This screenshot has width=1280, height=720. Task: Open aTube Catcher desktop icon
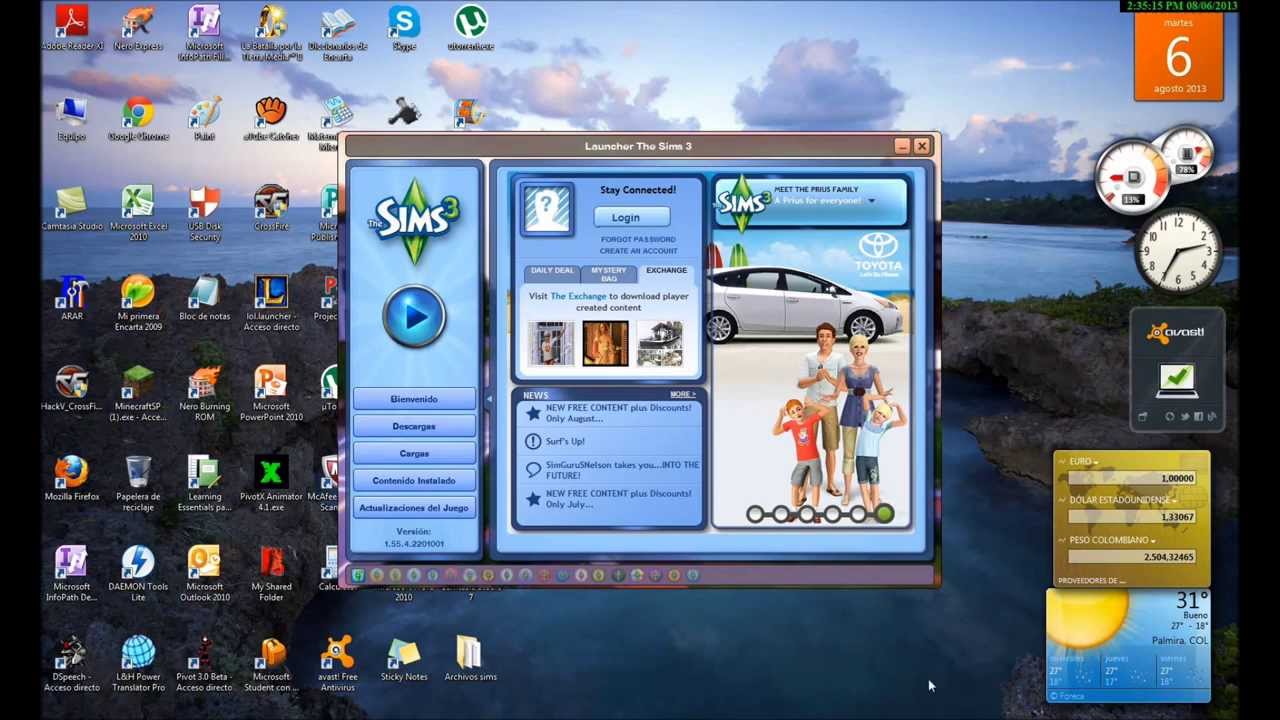tap(271, 119)
